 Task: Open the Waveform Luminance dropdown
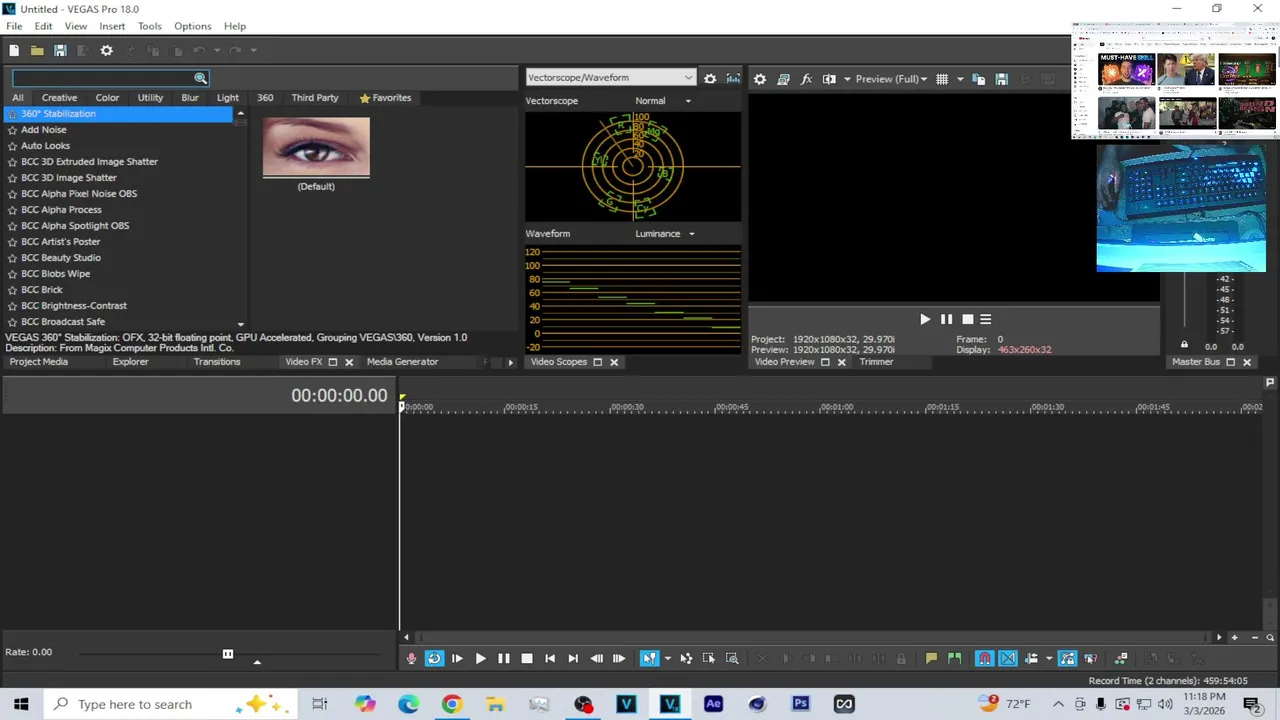665,234
